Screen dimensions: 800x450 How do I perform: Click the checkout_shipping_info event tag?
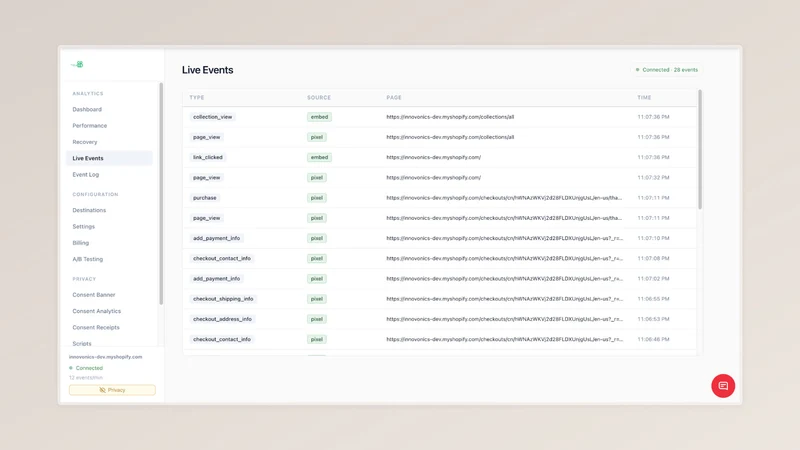click(223, 299)
